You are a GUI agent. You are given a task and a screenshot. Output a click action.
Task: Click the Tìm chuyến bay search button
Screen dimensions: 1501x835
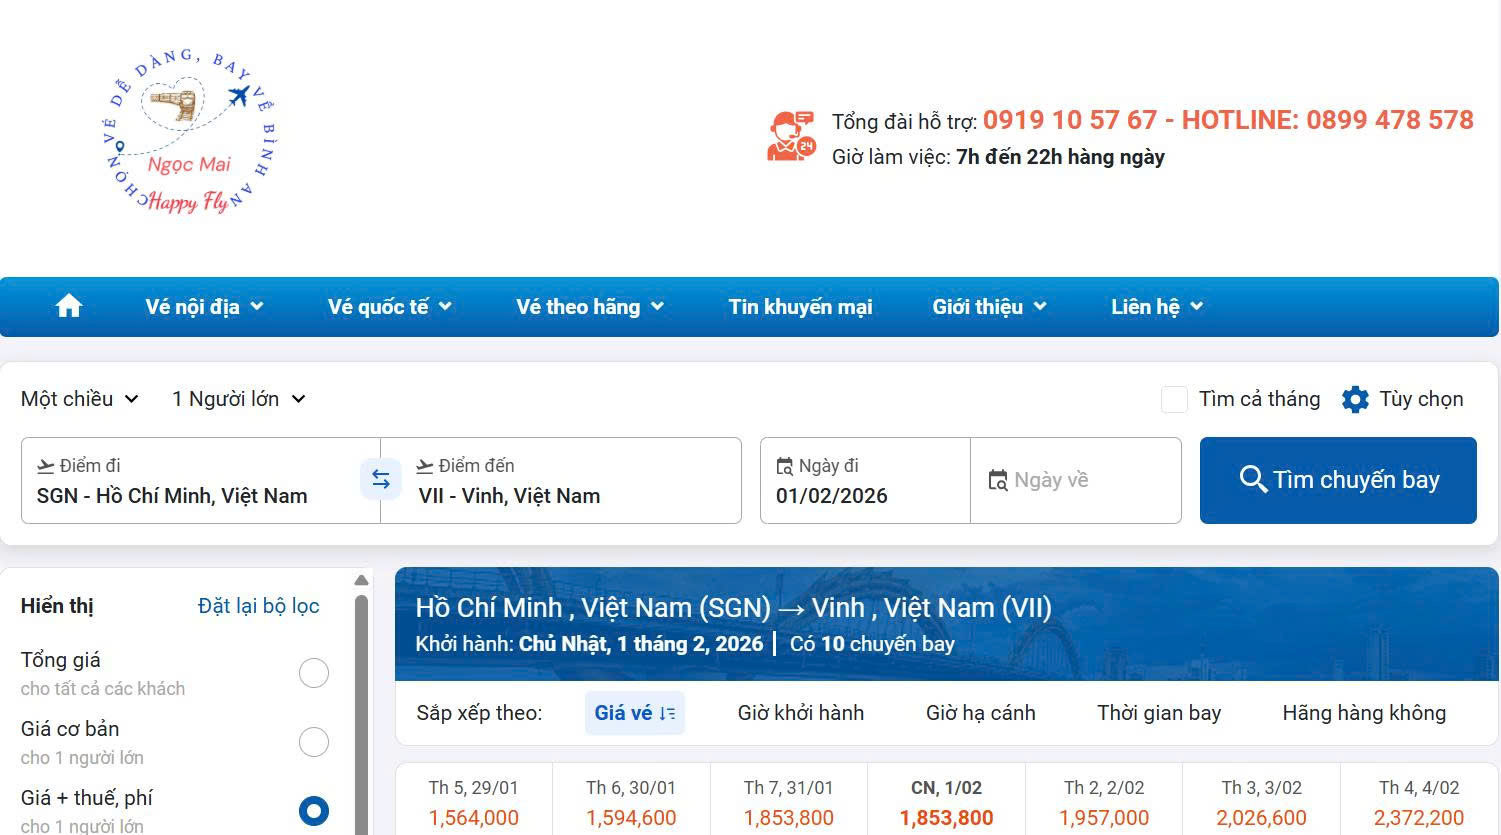click(x=1338, y=480)
